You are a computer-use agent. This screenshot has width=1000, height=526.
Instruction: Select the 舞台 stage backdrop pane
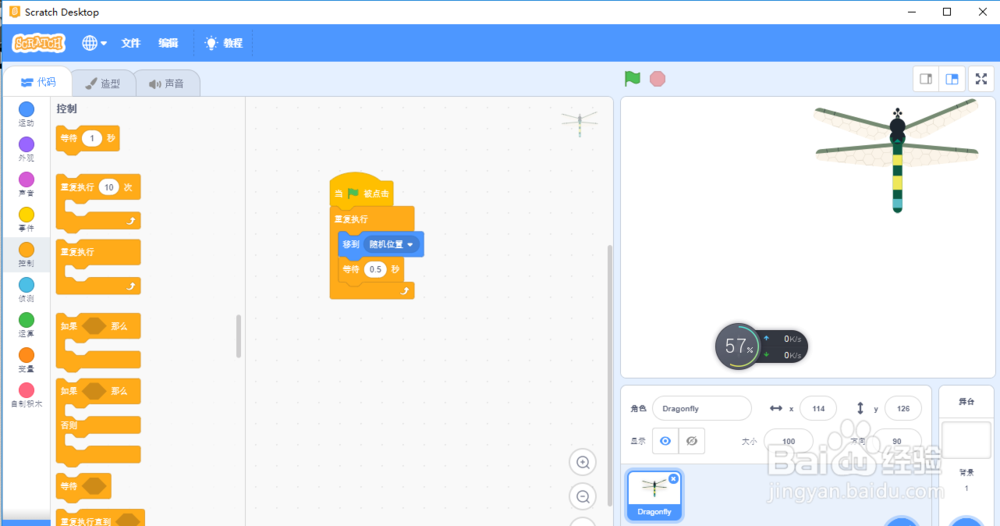966,455
